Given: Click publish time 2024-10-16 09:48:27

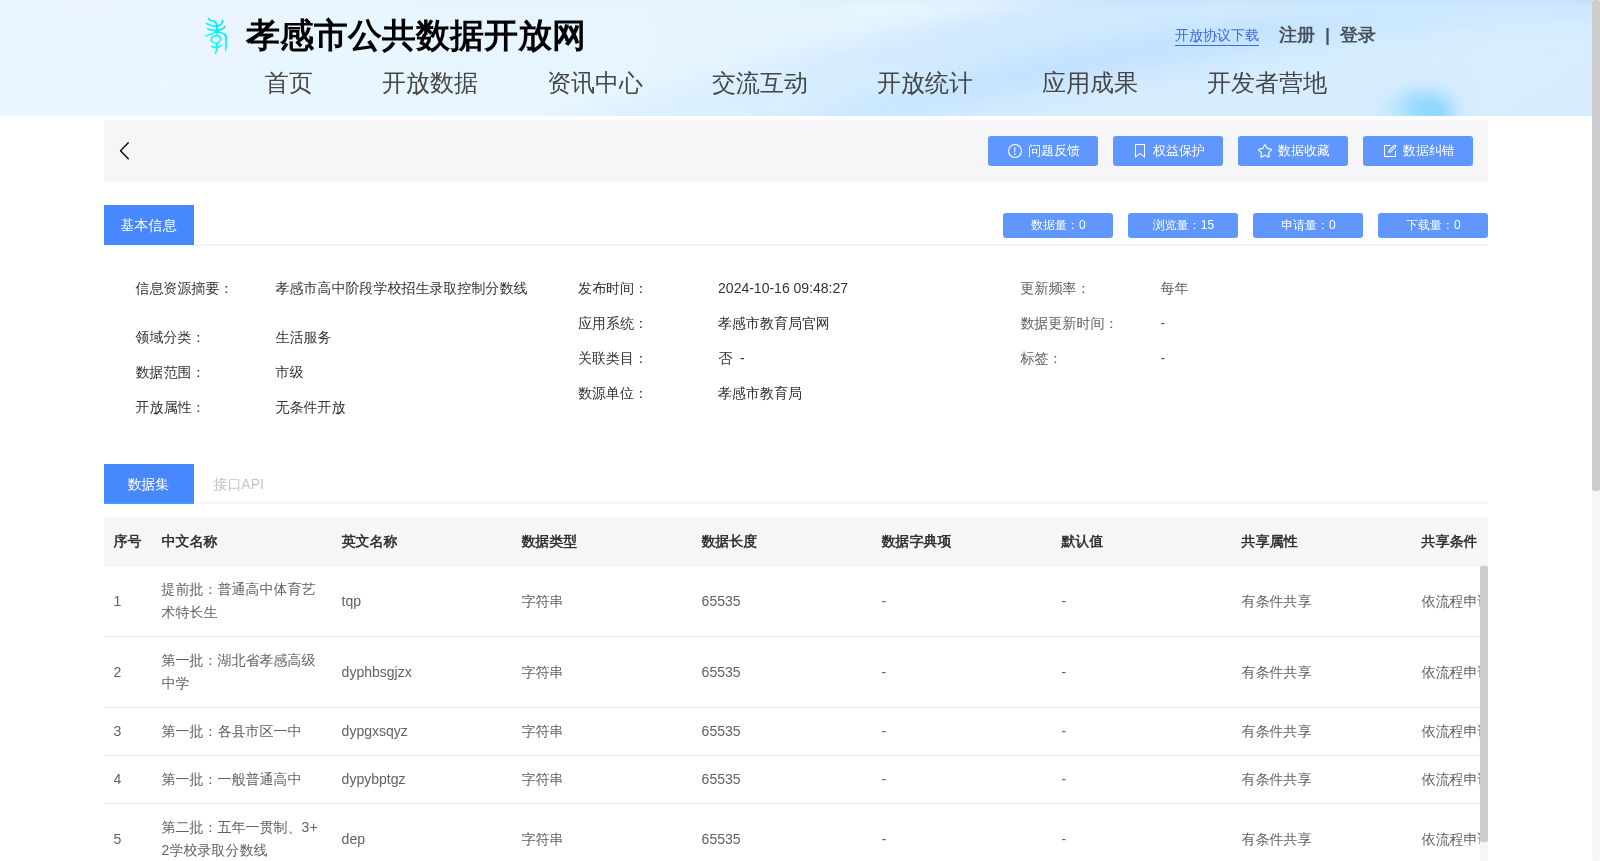Looking at the screenshot, I should (783, 288).
